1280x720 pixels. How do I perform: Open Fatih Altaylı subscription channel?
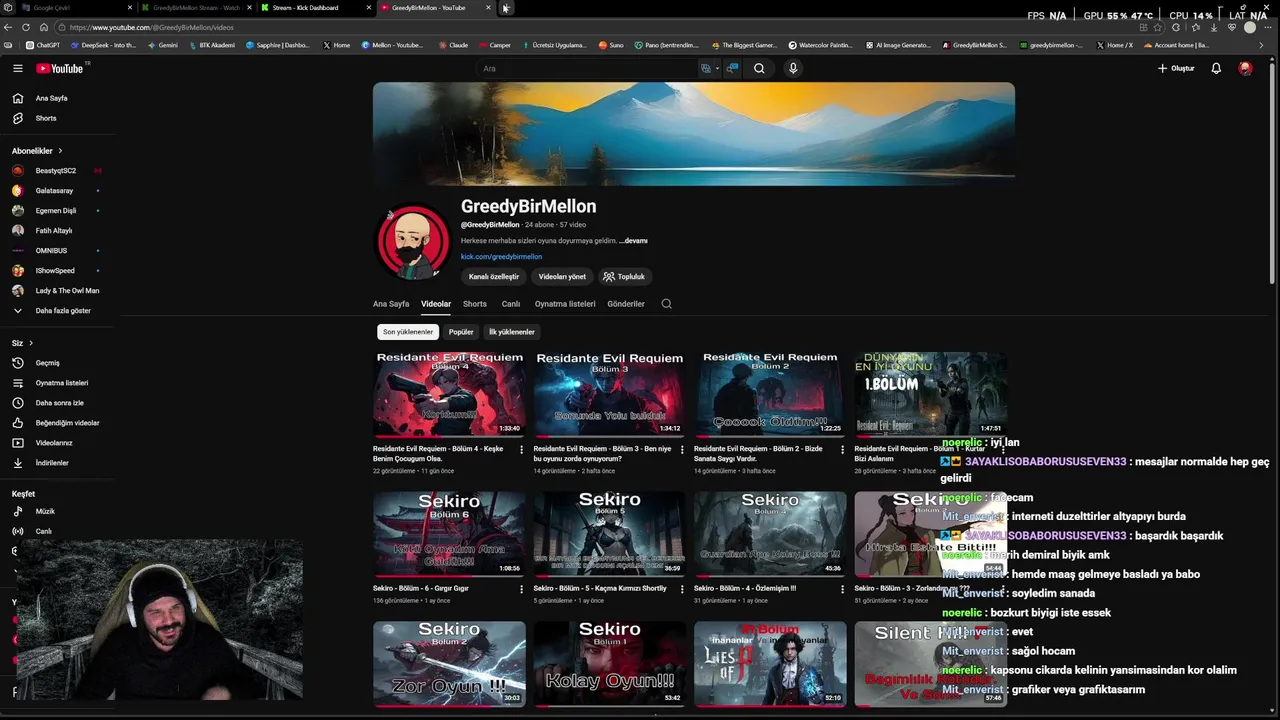(54, 231)
